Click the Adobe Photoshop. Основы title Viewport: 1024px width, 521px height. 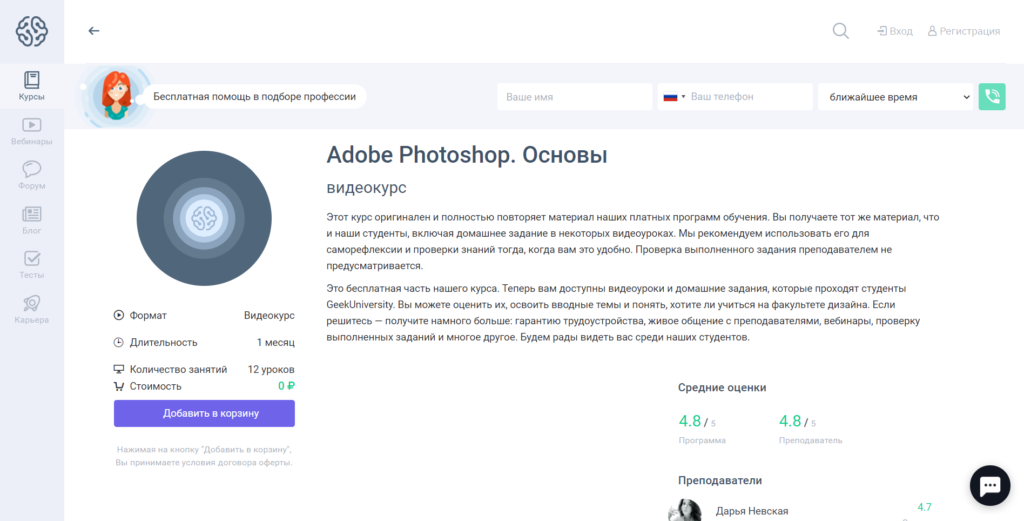(x=467, y=155)
